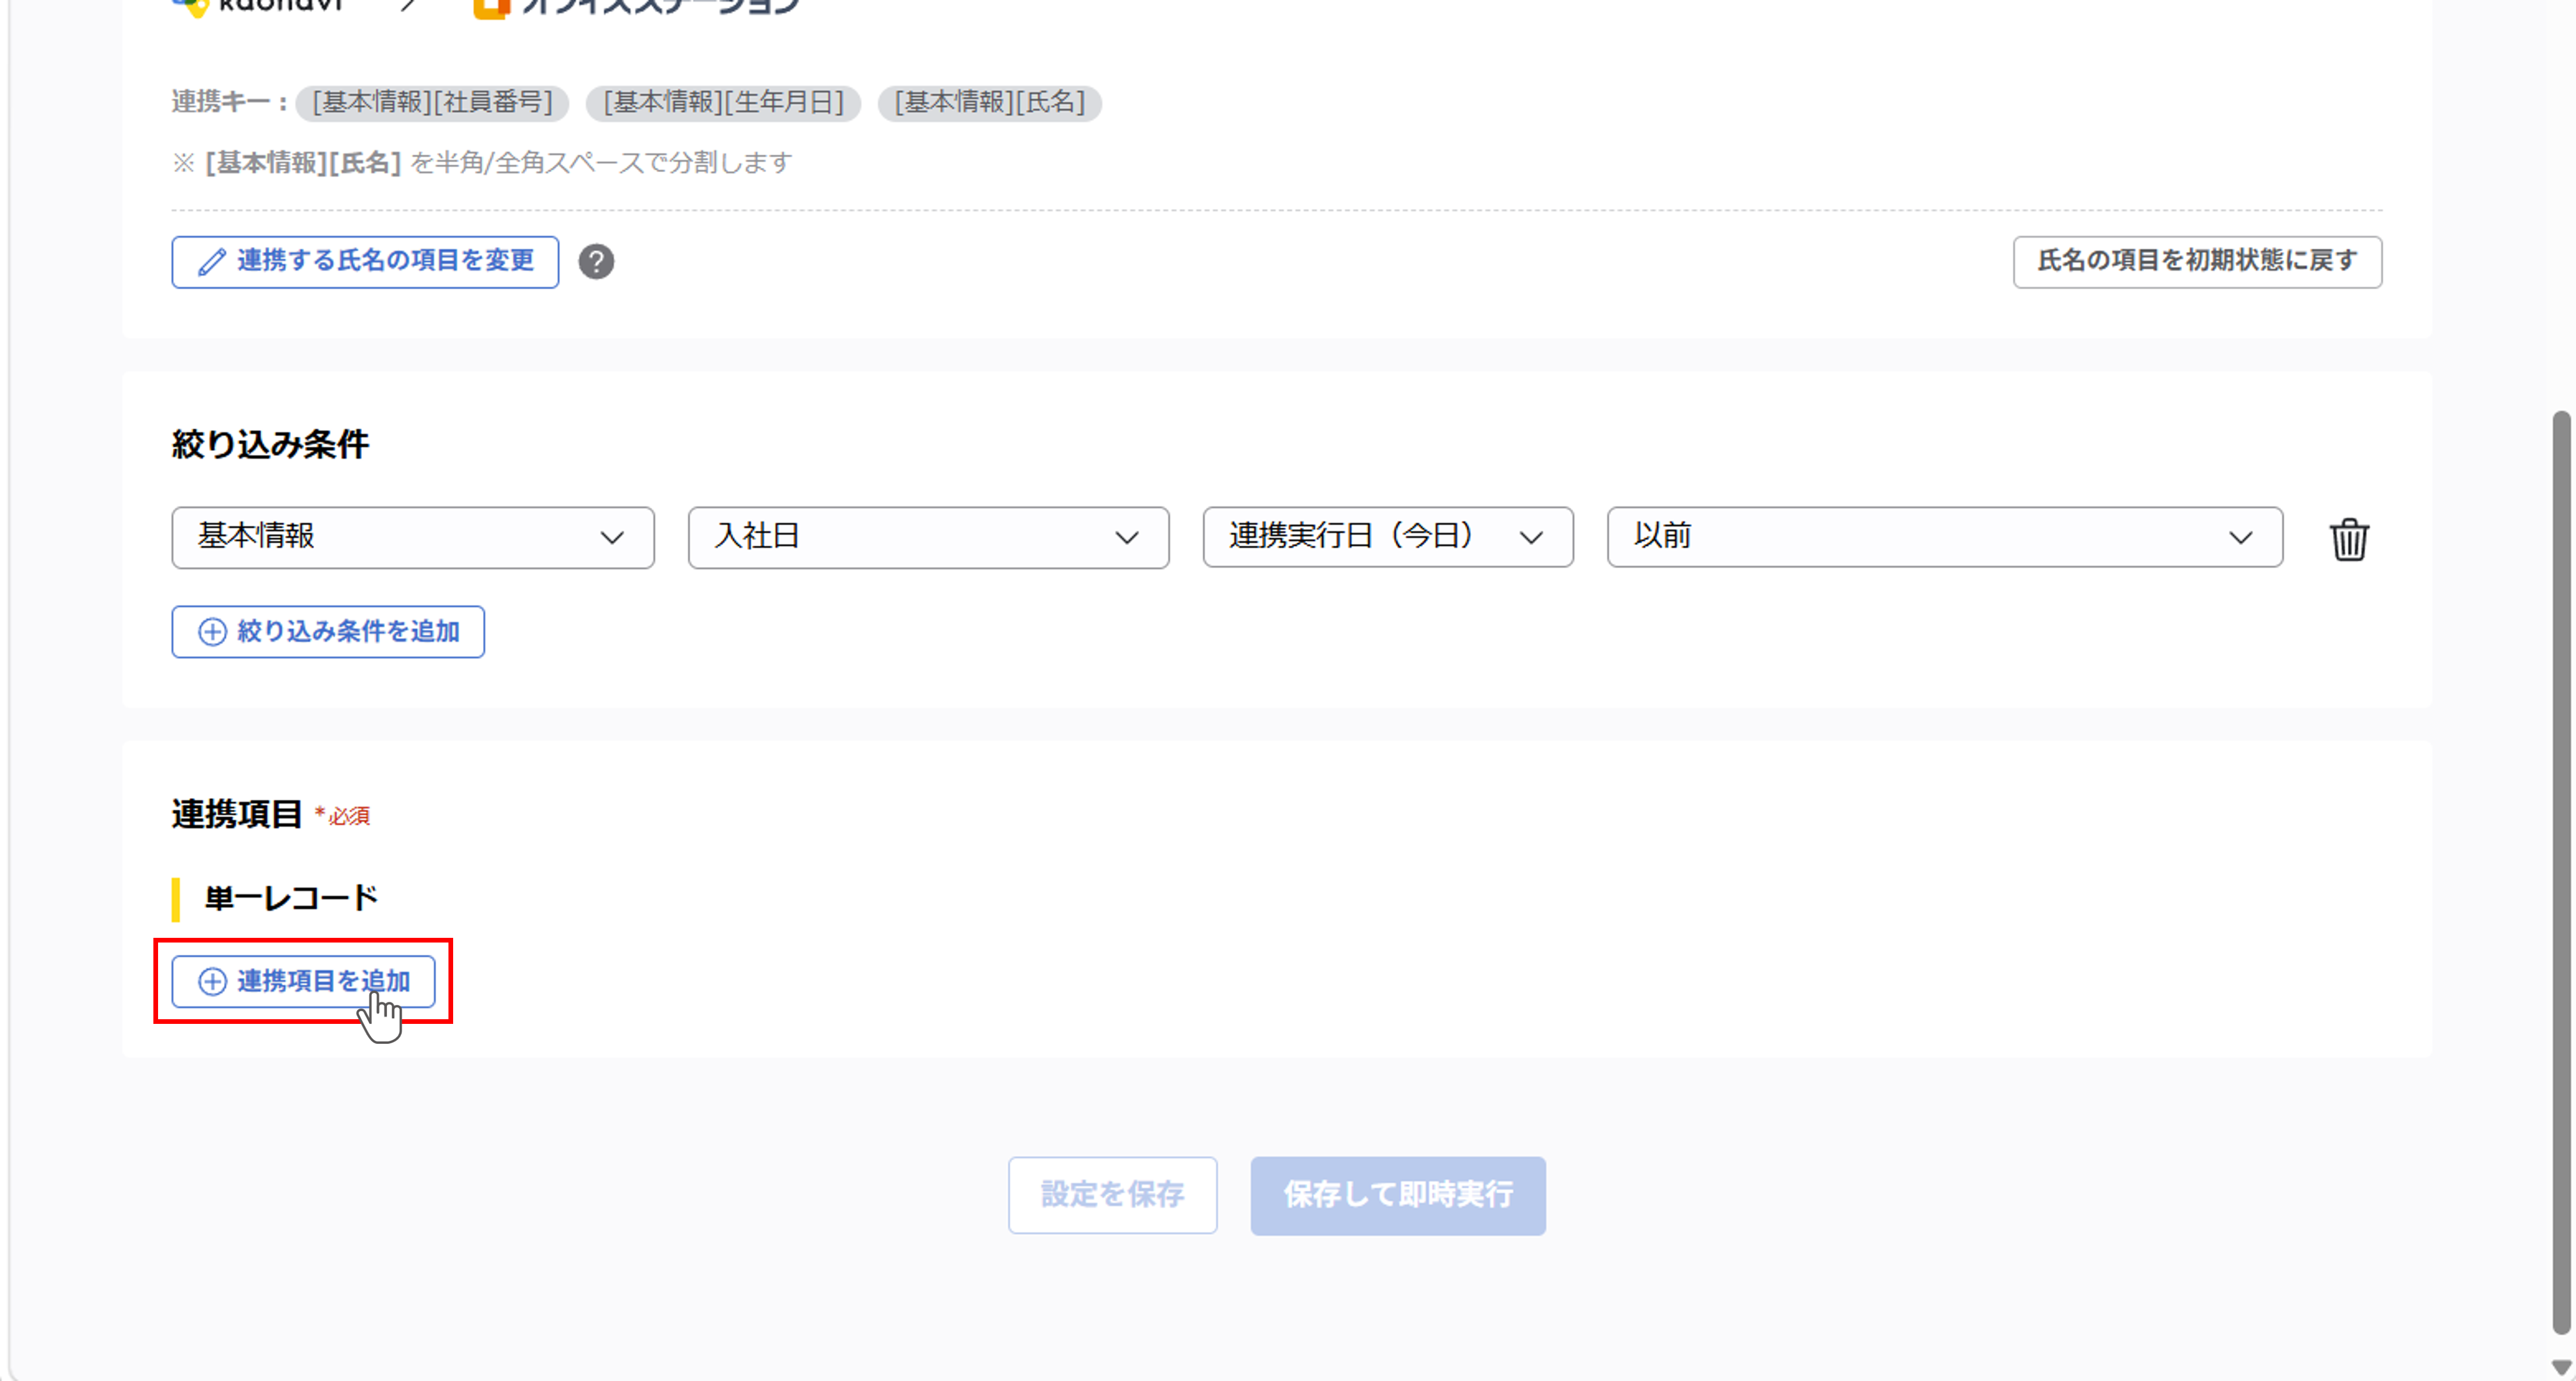Open the 以前 comparison dropdown
This screenshot has width=2576, height=1381.
coord(1944,537)
